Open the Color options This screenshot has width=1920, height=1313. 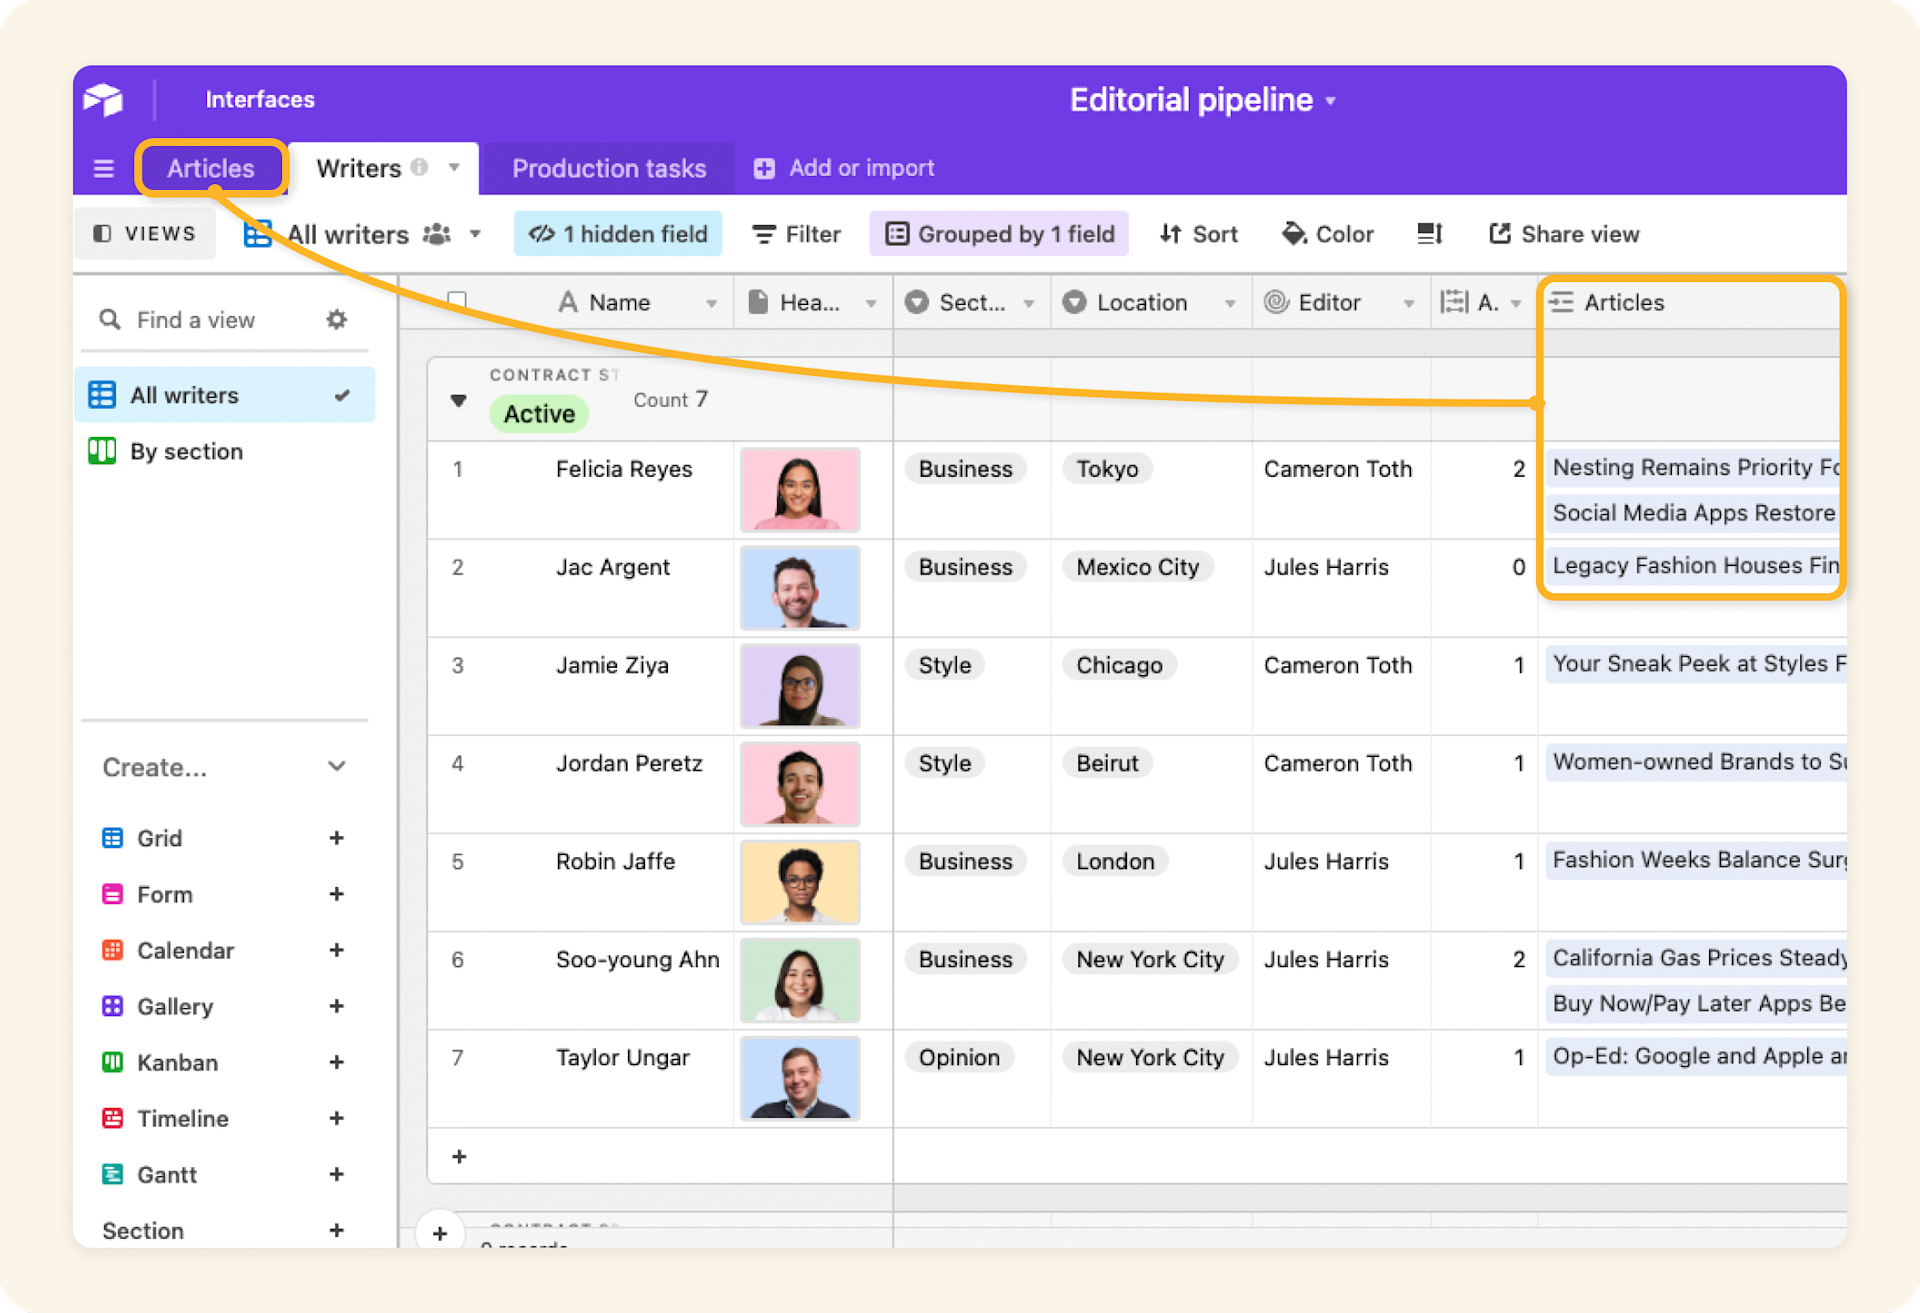[x=1327, y=233]
